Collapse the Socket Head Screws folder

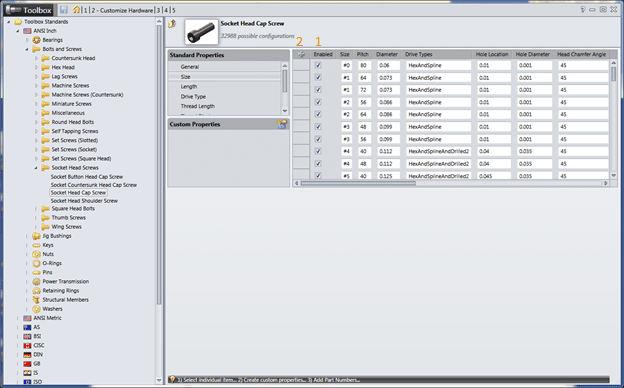coord(36,168)
